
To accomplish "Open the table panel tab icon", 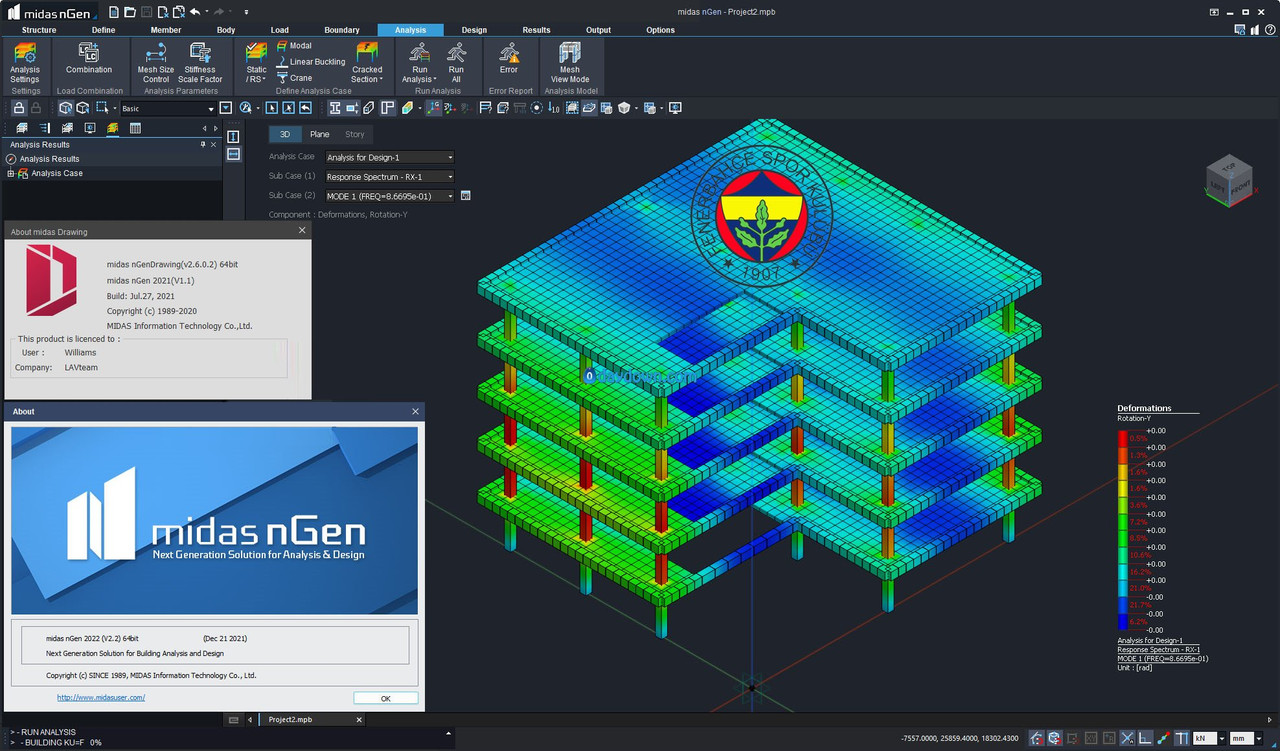I will coord(135,128).
